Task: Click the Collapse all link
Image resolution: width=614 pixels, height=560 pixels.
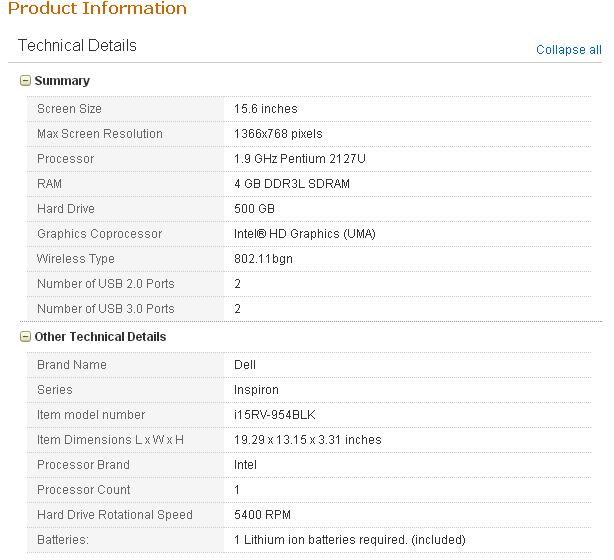Action: (x=569, y=50)
